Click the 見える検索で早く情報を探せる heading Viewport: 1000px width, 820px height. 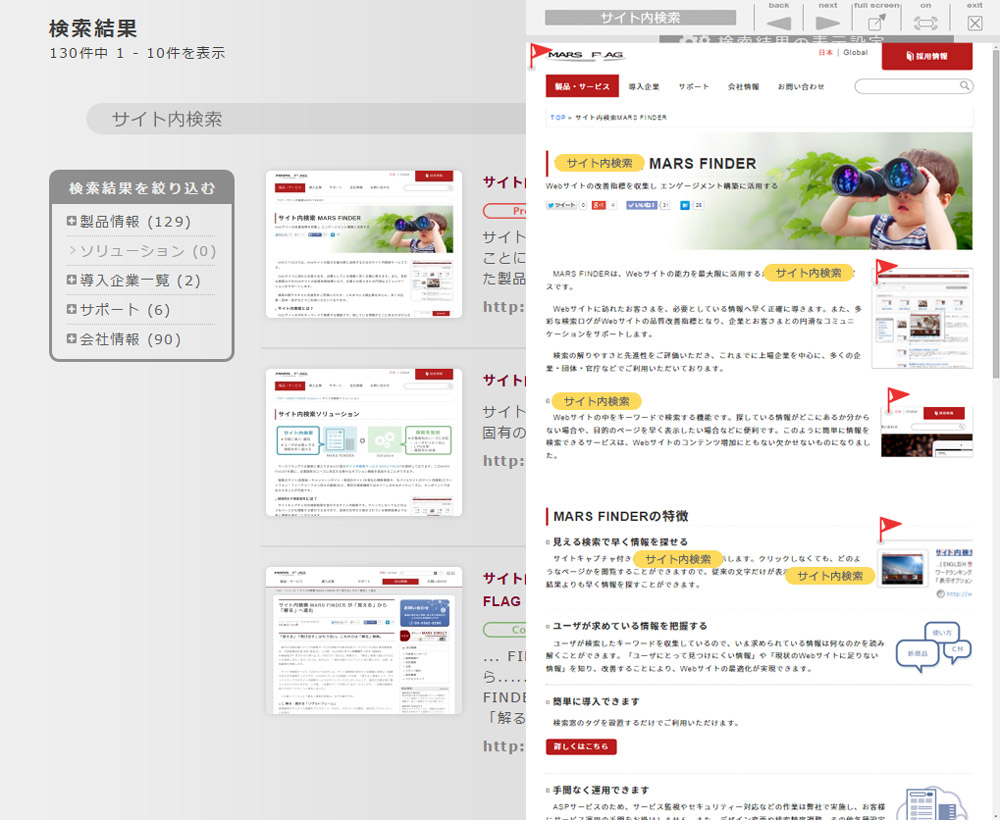point(620,542)
